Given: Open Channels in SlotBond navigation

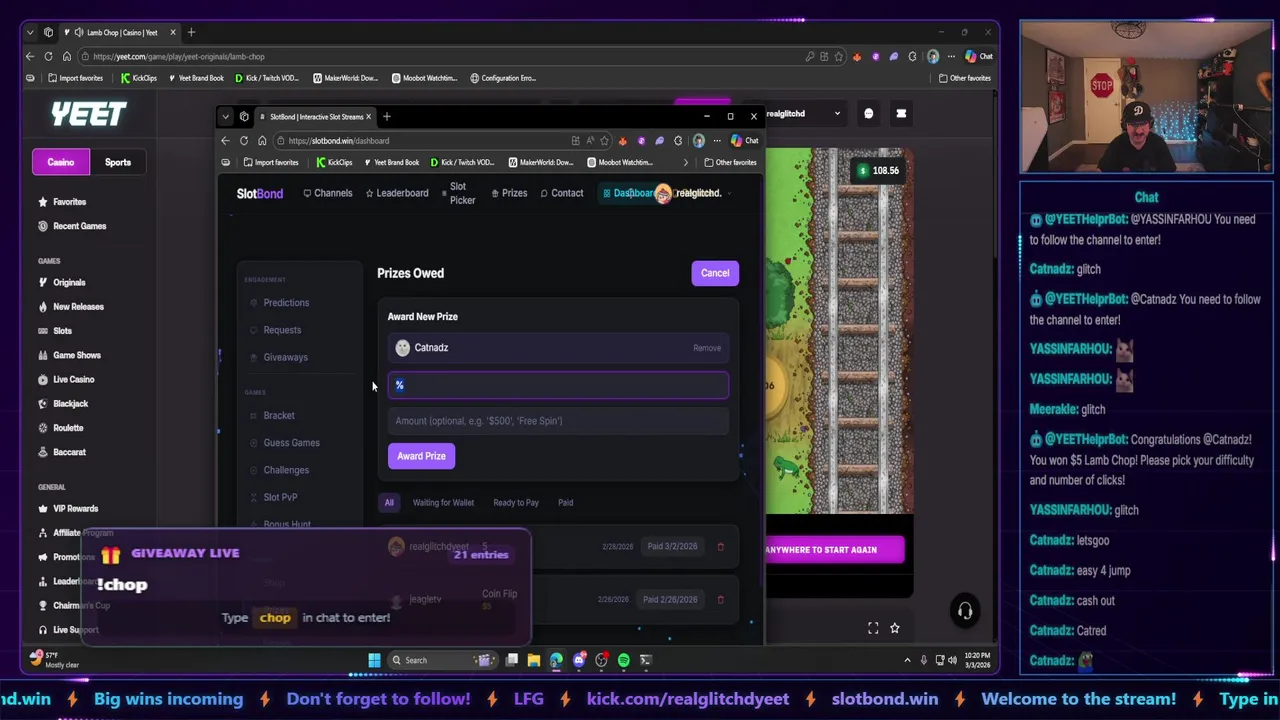Looking at the screenshot, I should click(x=328, y=193).
